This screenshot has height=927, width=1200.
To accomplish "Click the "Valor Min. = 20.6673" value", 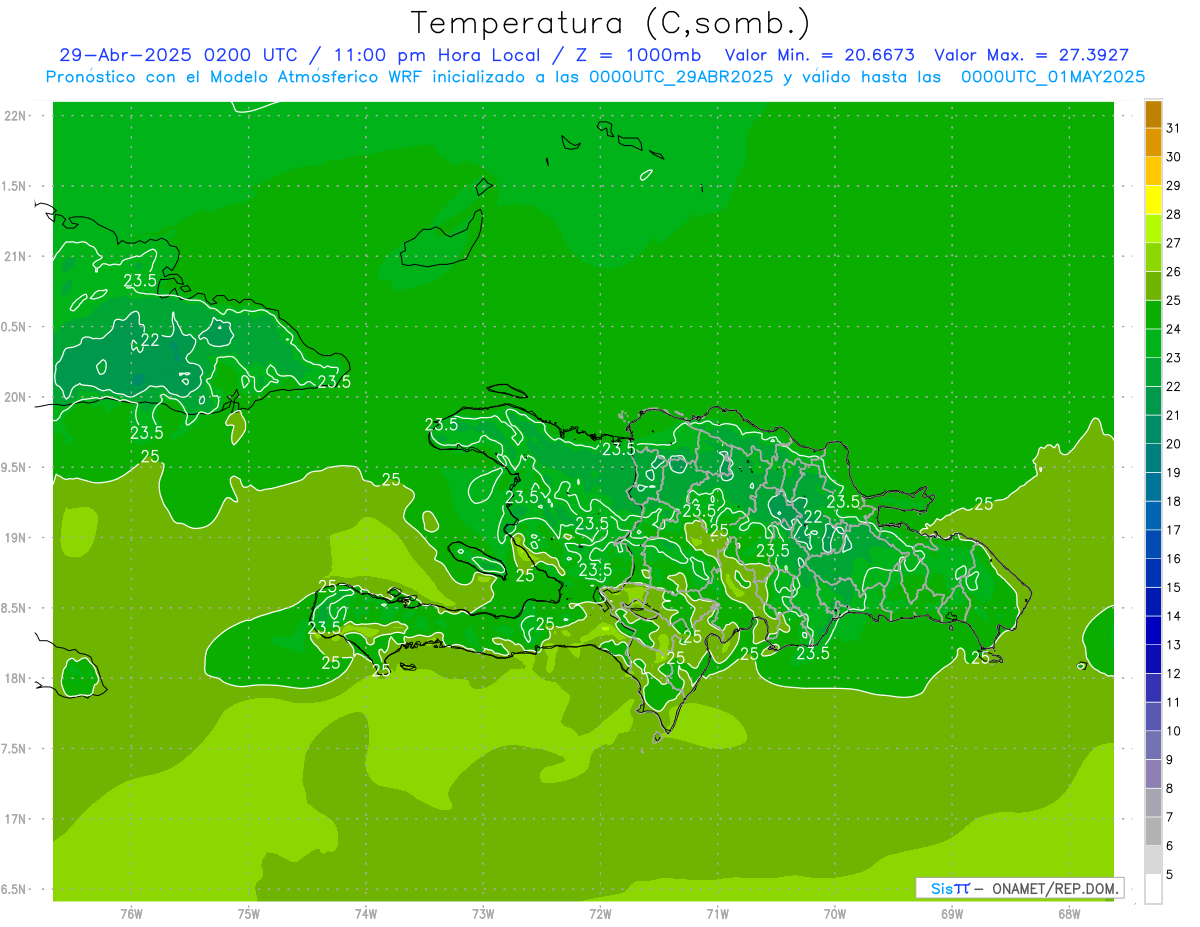I will tap(820, 55).
